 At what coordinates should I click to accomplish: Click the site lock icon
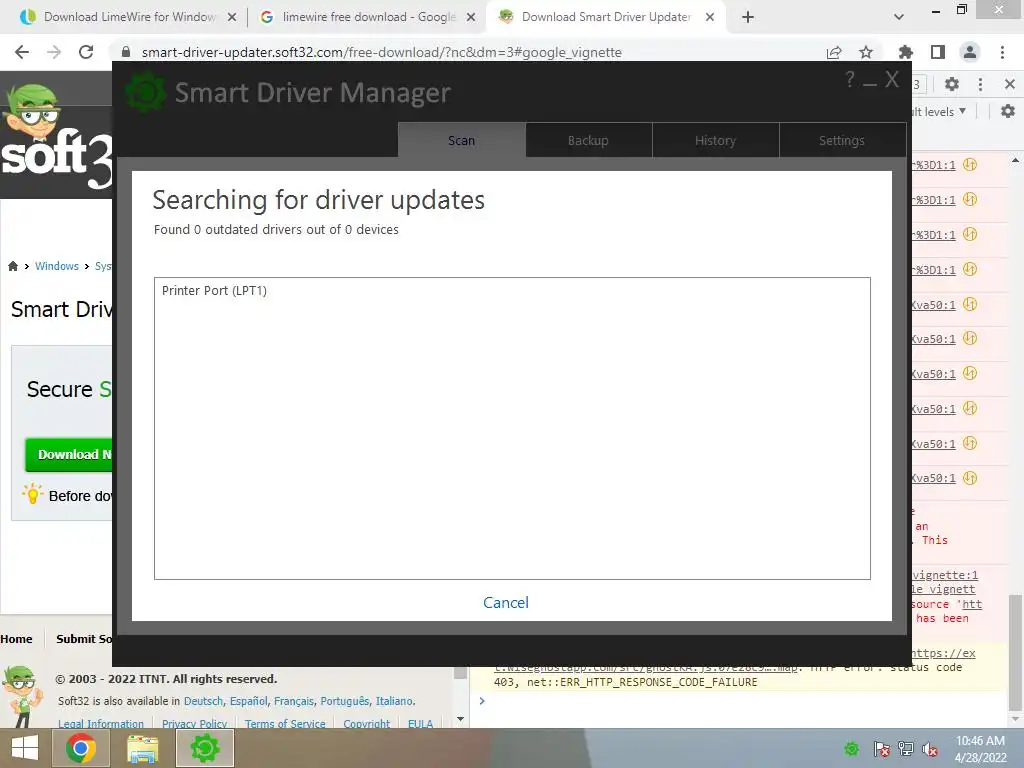pos(126,52)
